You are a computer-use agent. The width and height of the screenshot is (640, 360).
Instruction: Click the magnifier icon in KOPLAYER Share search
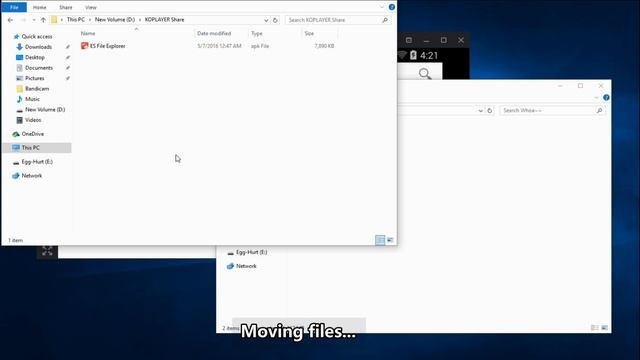pos(384,20)
